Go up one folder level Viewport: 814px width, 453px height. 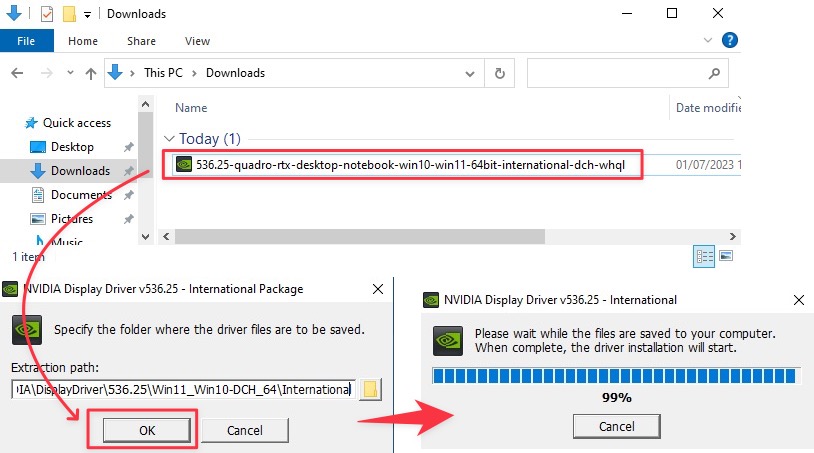(x=91, y=74)
